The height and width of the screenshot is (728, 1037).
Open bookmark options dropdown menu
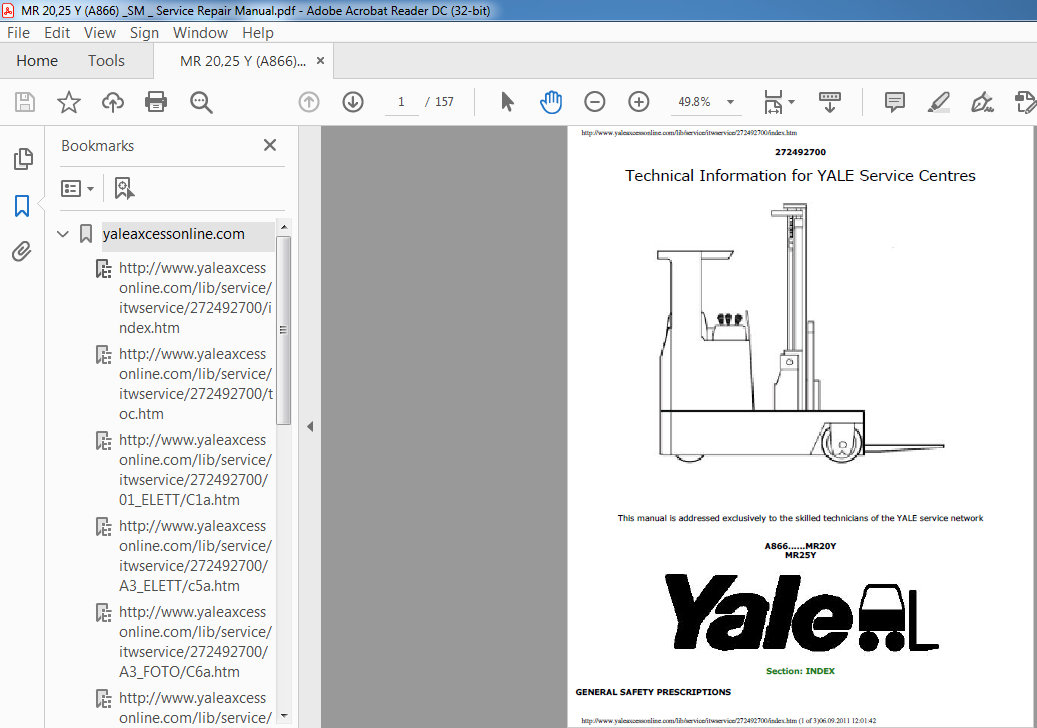[x=77, y=188]
